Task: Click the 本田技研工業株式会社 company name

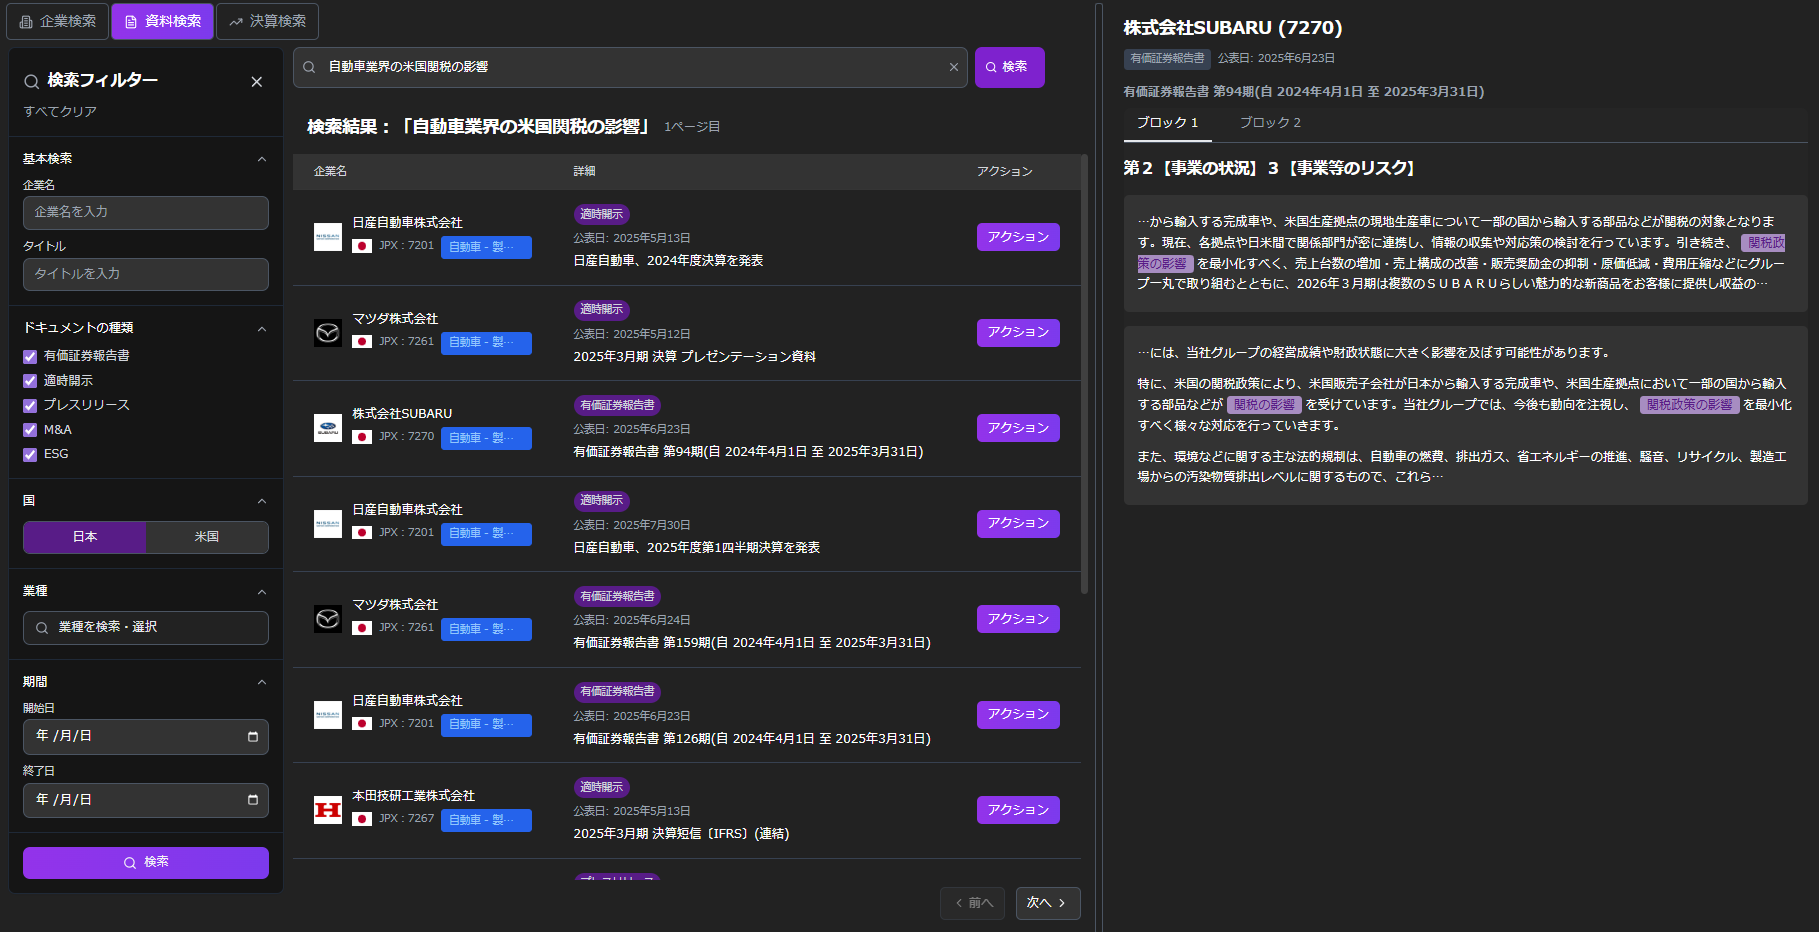Action: coord(413,796)
